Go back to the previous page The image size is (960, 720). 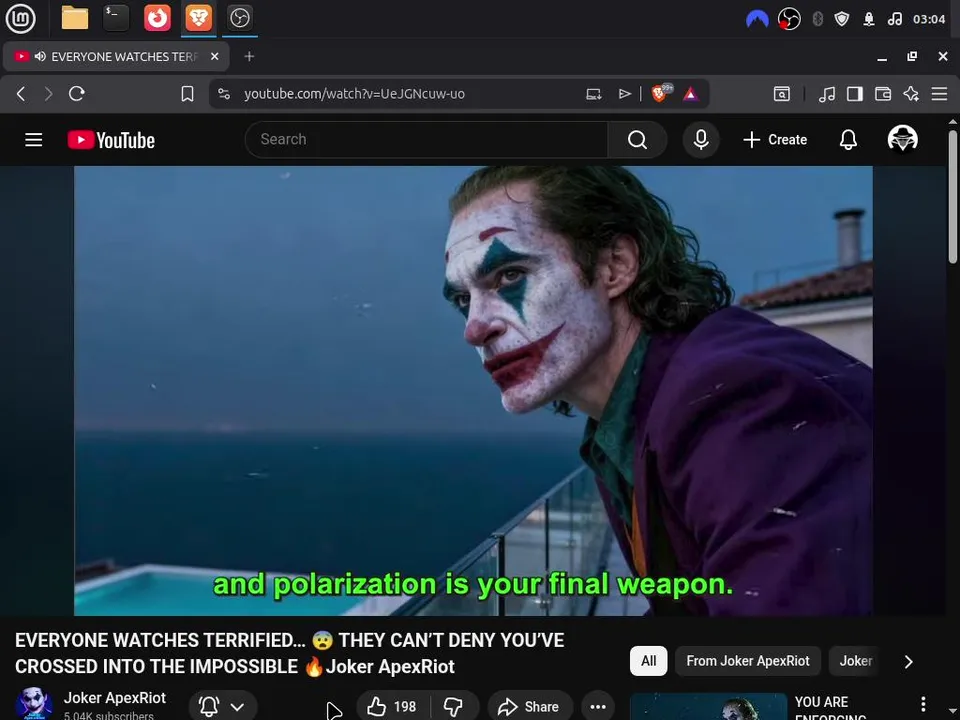coord(21,94)
